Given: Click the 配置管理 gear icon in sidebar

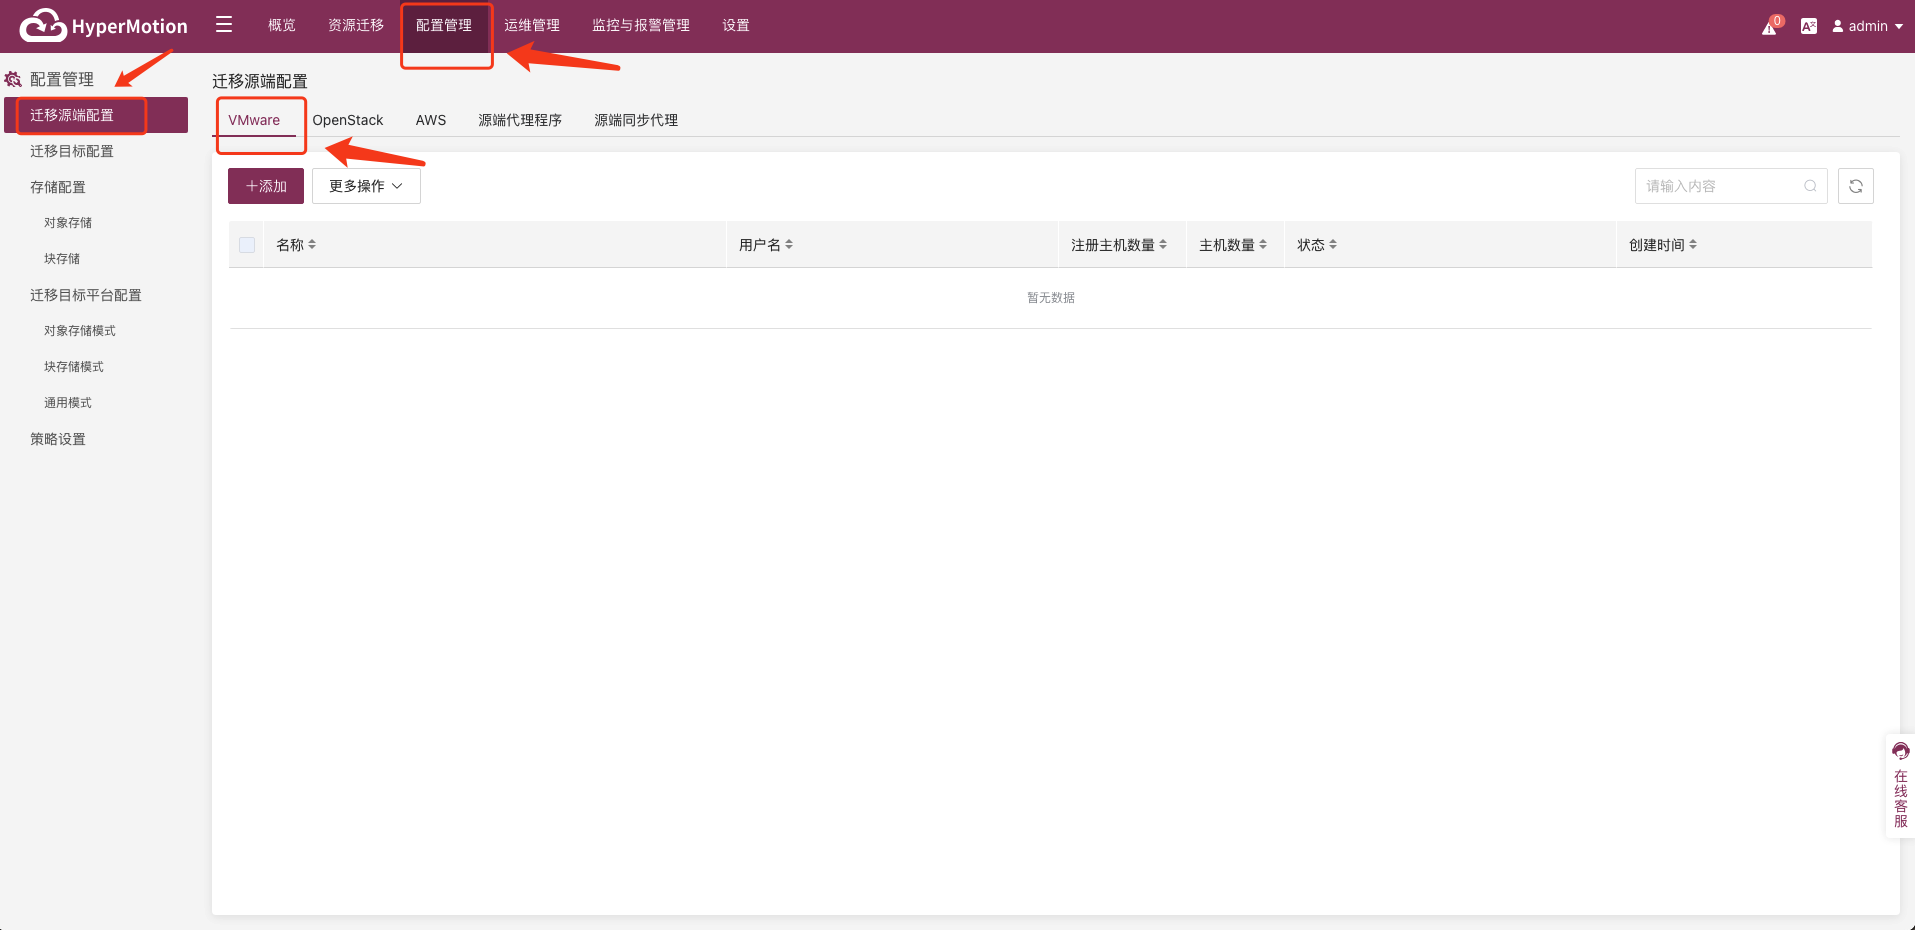Looking at the screenshot, I should (13, 79).
